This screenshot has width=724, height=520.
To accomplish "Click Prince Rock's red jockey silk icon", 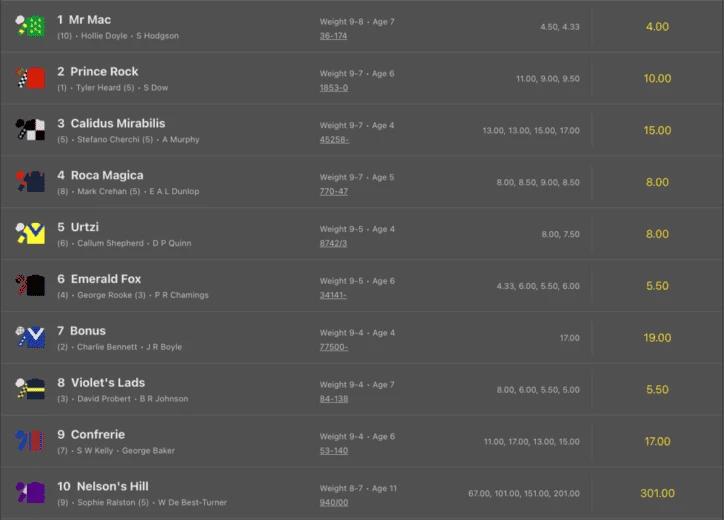I will point(30,78).
